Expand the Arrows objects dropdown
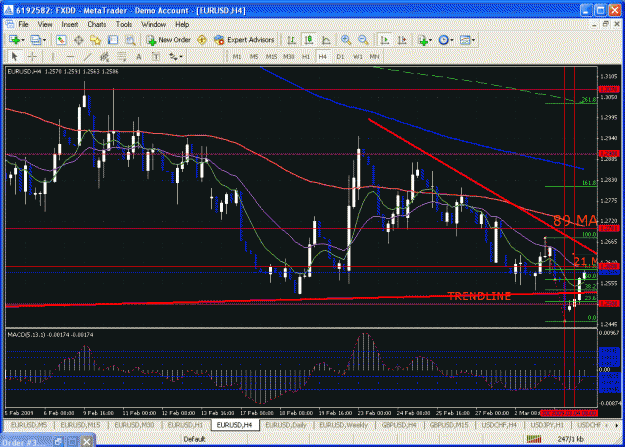625x447 pixels. point(181,57)
